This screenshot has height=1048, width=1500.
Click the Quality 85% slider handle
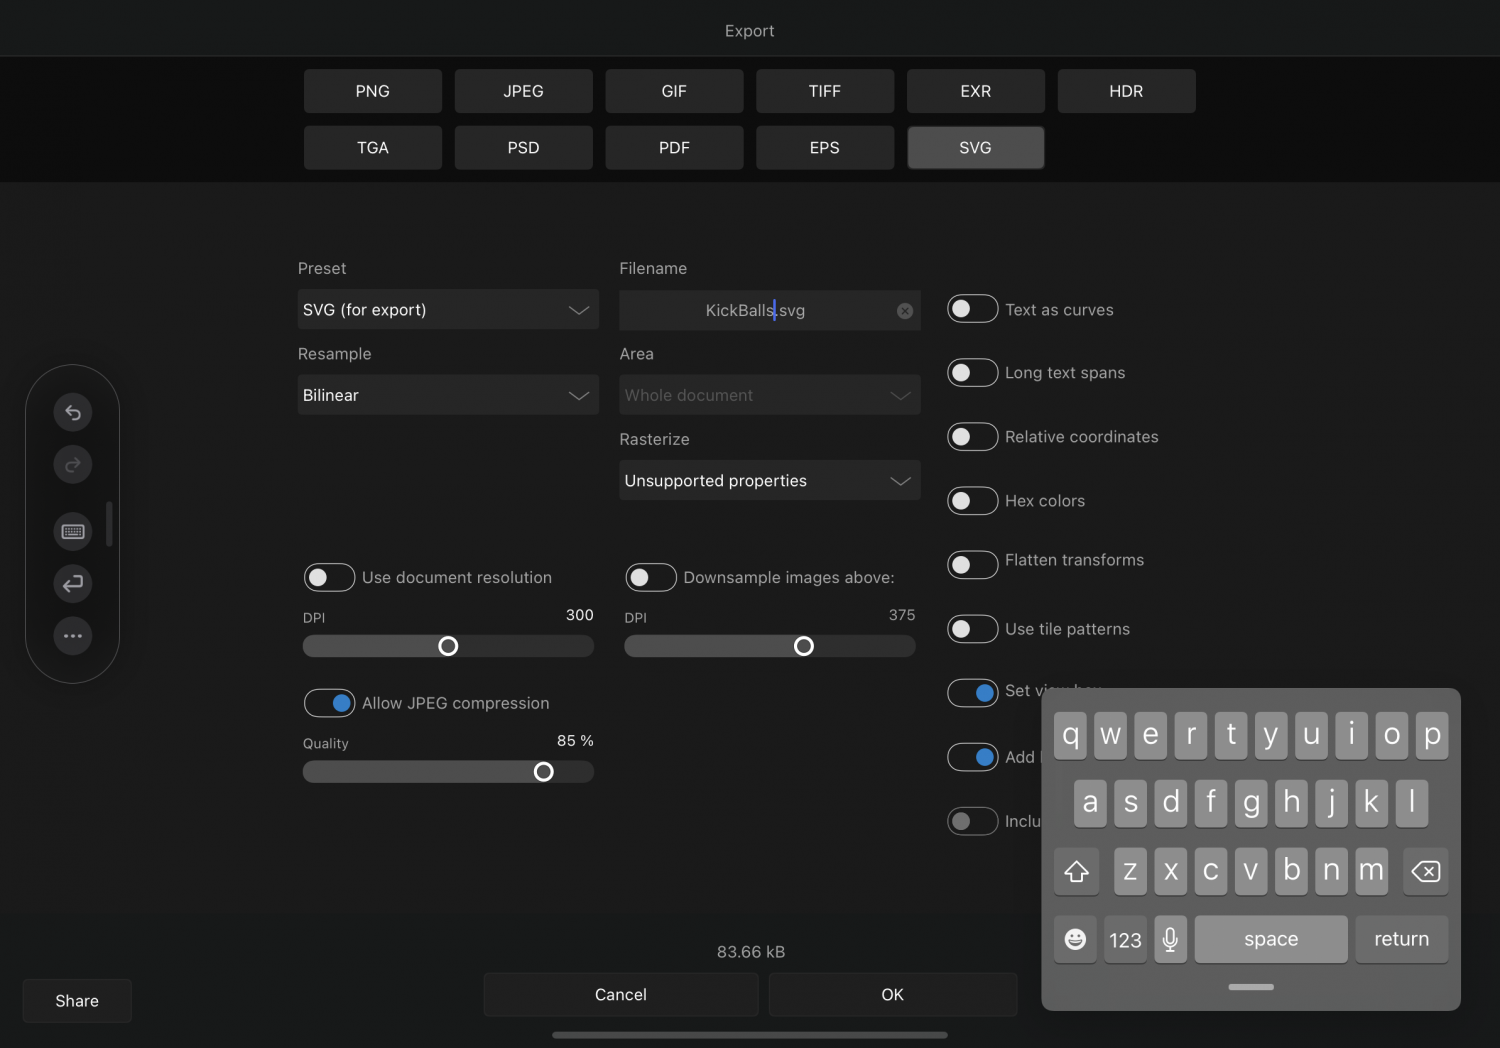click(543, 772)
